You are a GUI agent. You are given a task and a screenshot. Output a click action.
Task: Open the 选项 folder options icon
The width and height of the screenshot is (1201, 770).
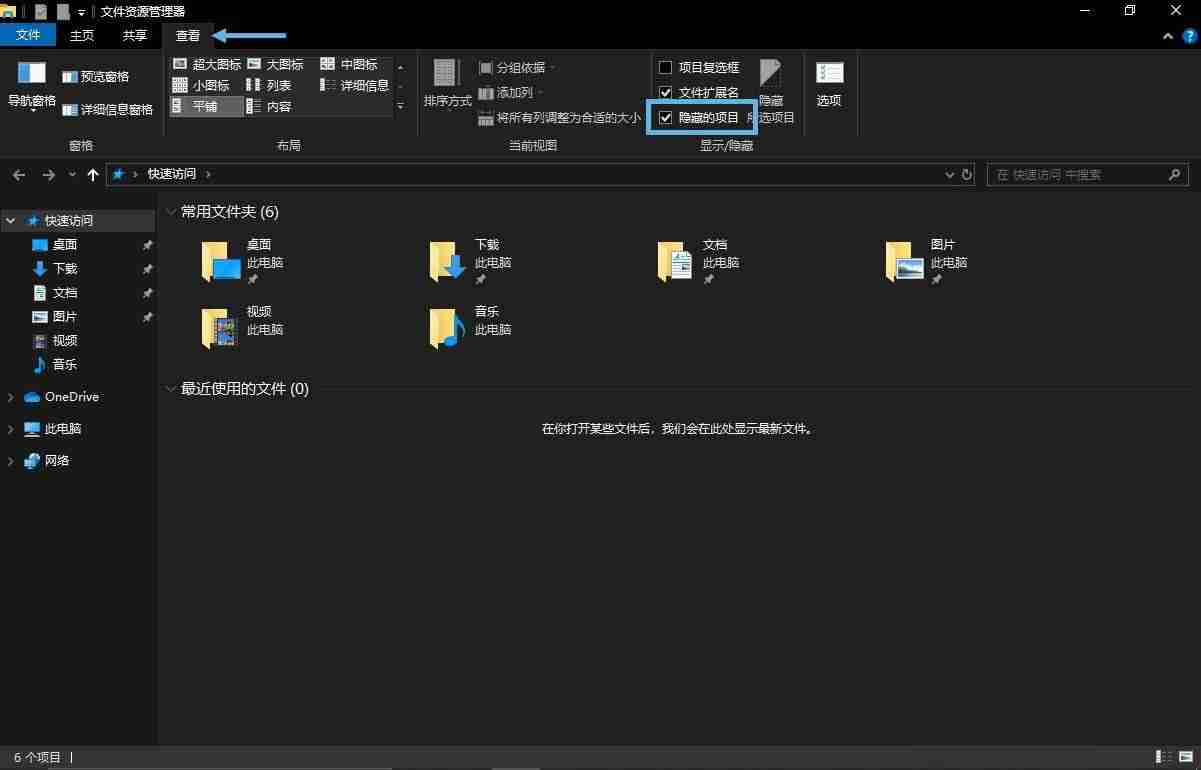(x=828, y=80)
